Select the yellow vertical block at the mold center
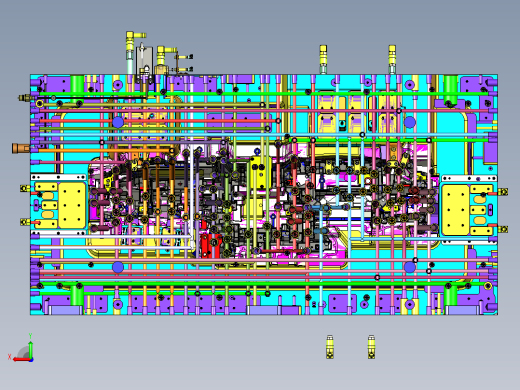The height and width of the screenshot is (390, 520). (x=260, y=173)
